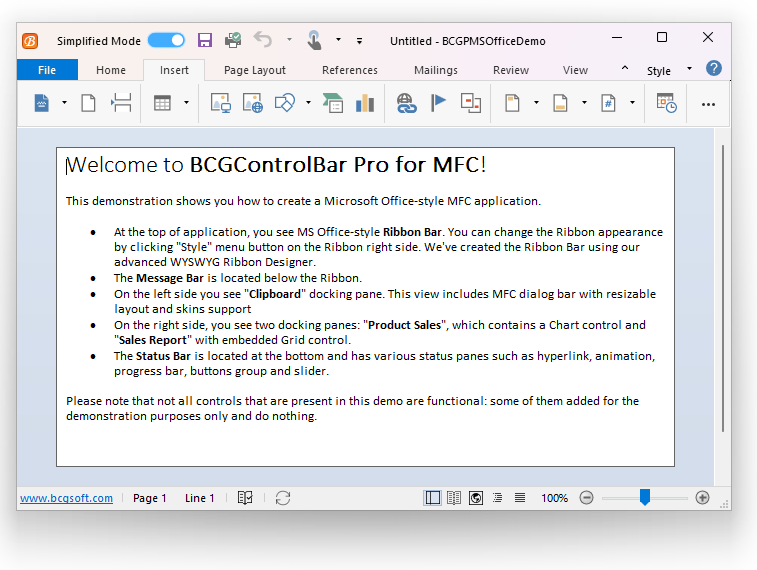Click the Blank Page icon

click(x=88, y=103)
